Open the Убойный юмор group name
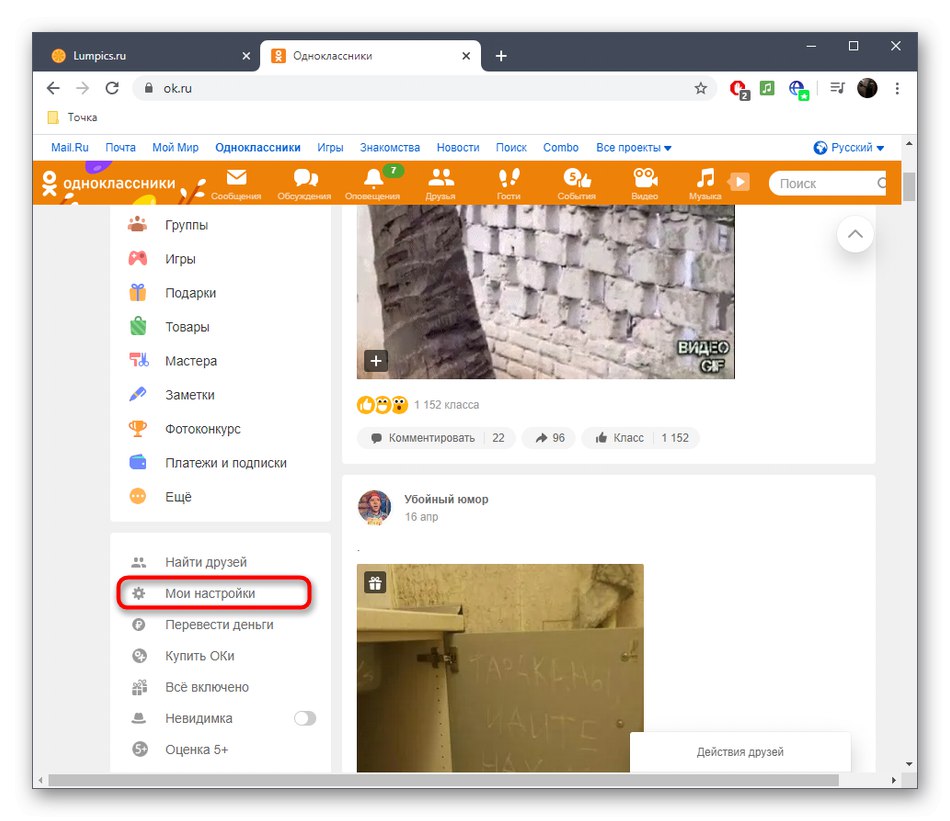 tap(446, 499)
